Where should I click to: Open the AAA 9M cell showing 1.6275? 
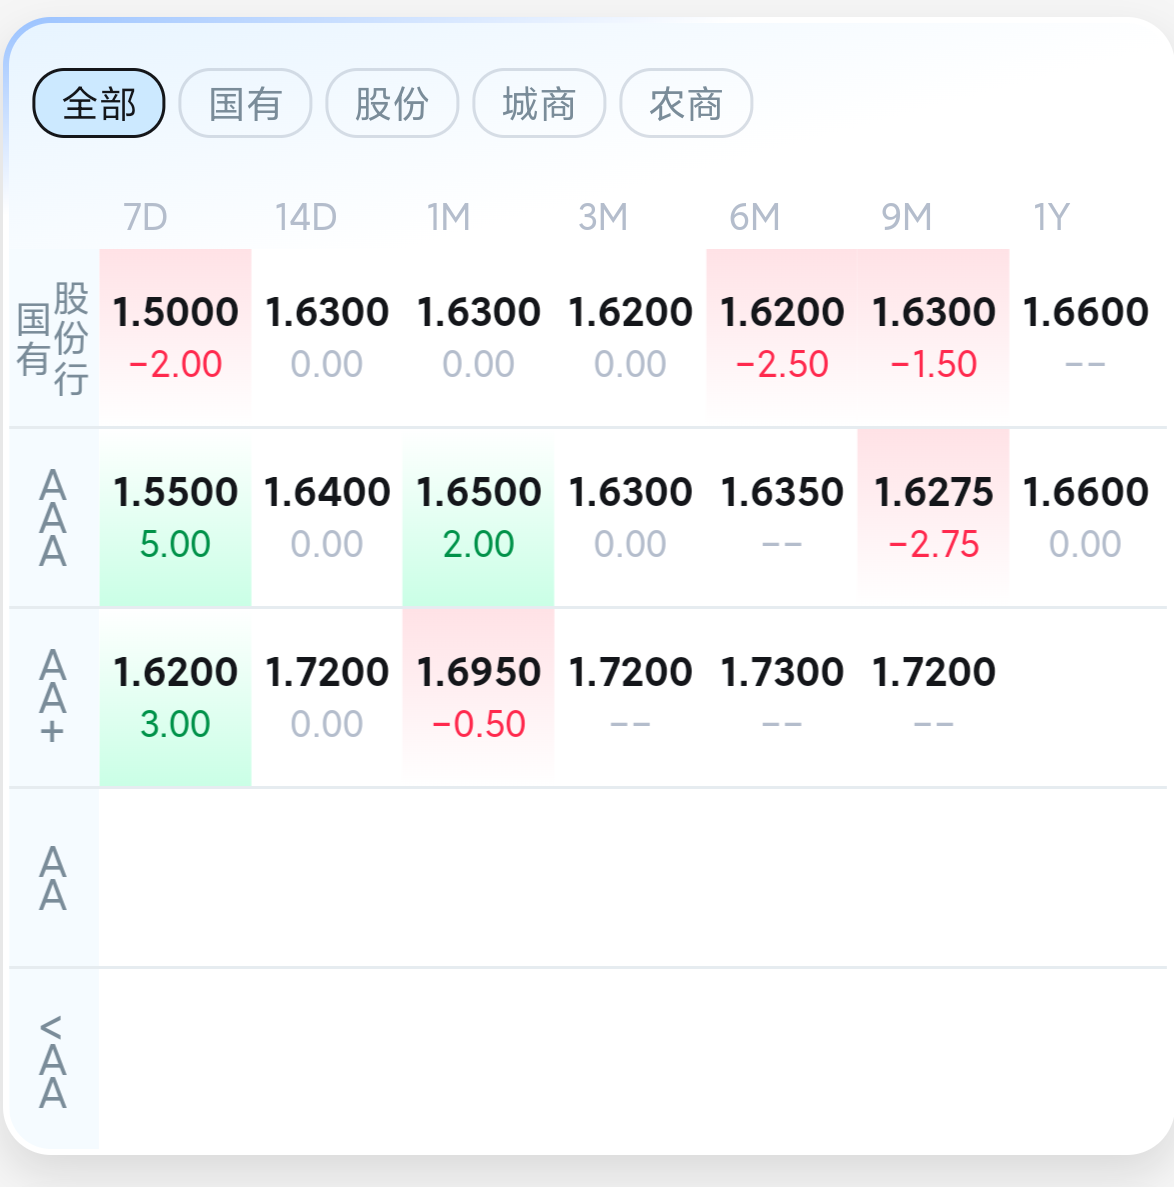pos(933,518)
